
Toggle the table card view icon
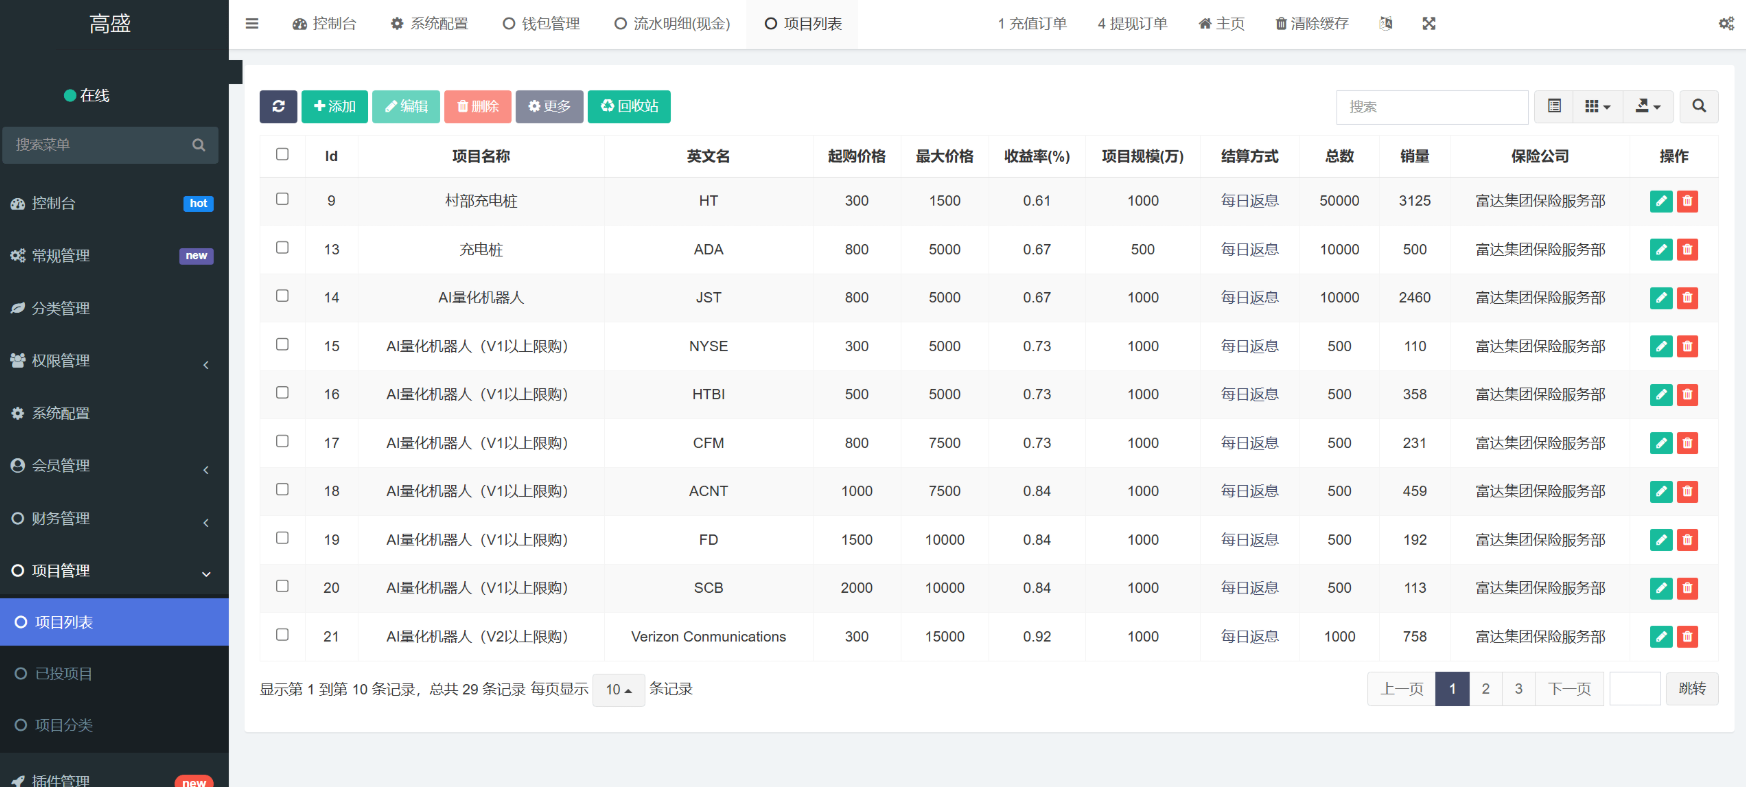[1554, 106]
